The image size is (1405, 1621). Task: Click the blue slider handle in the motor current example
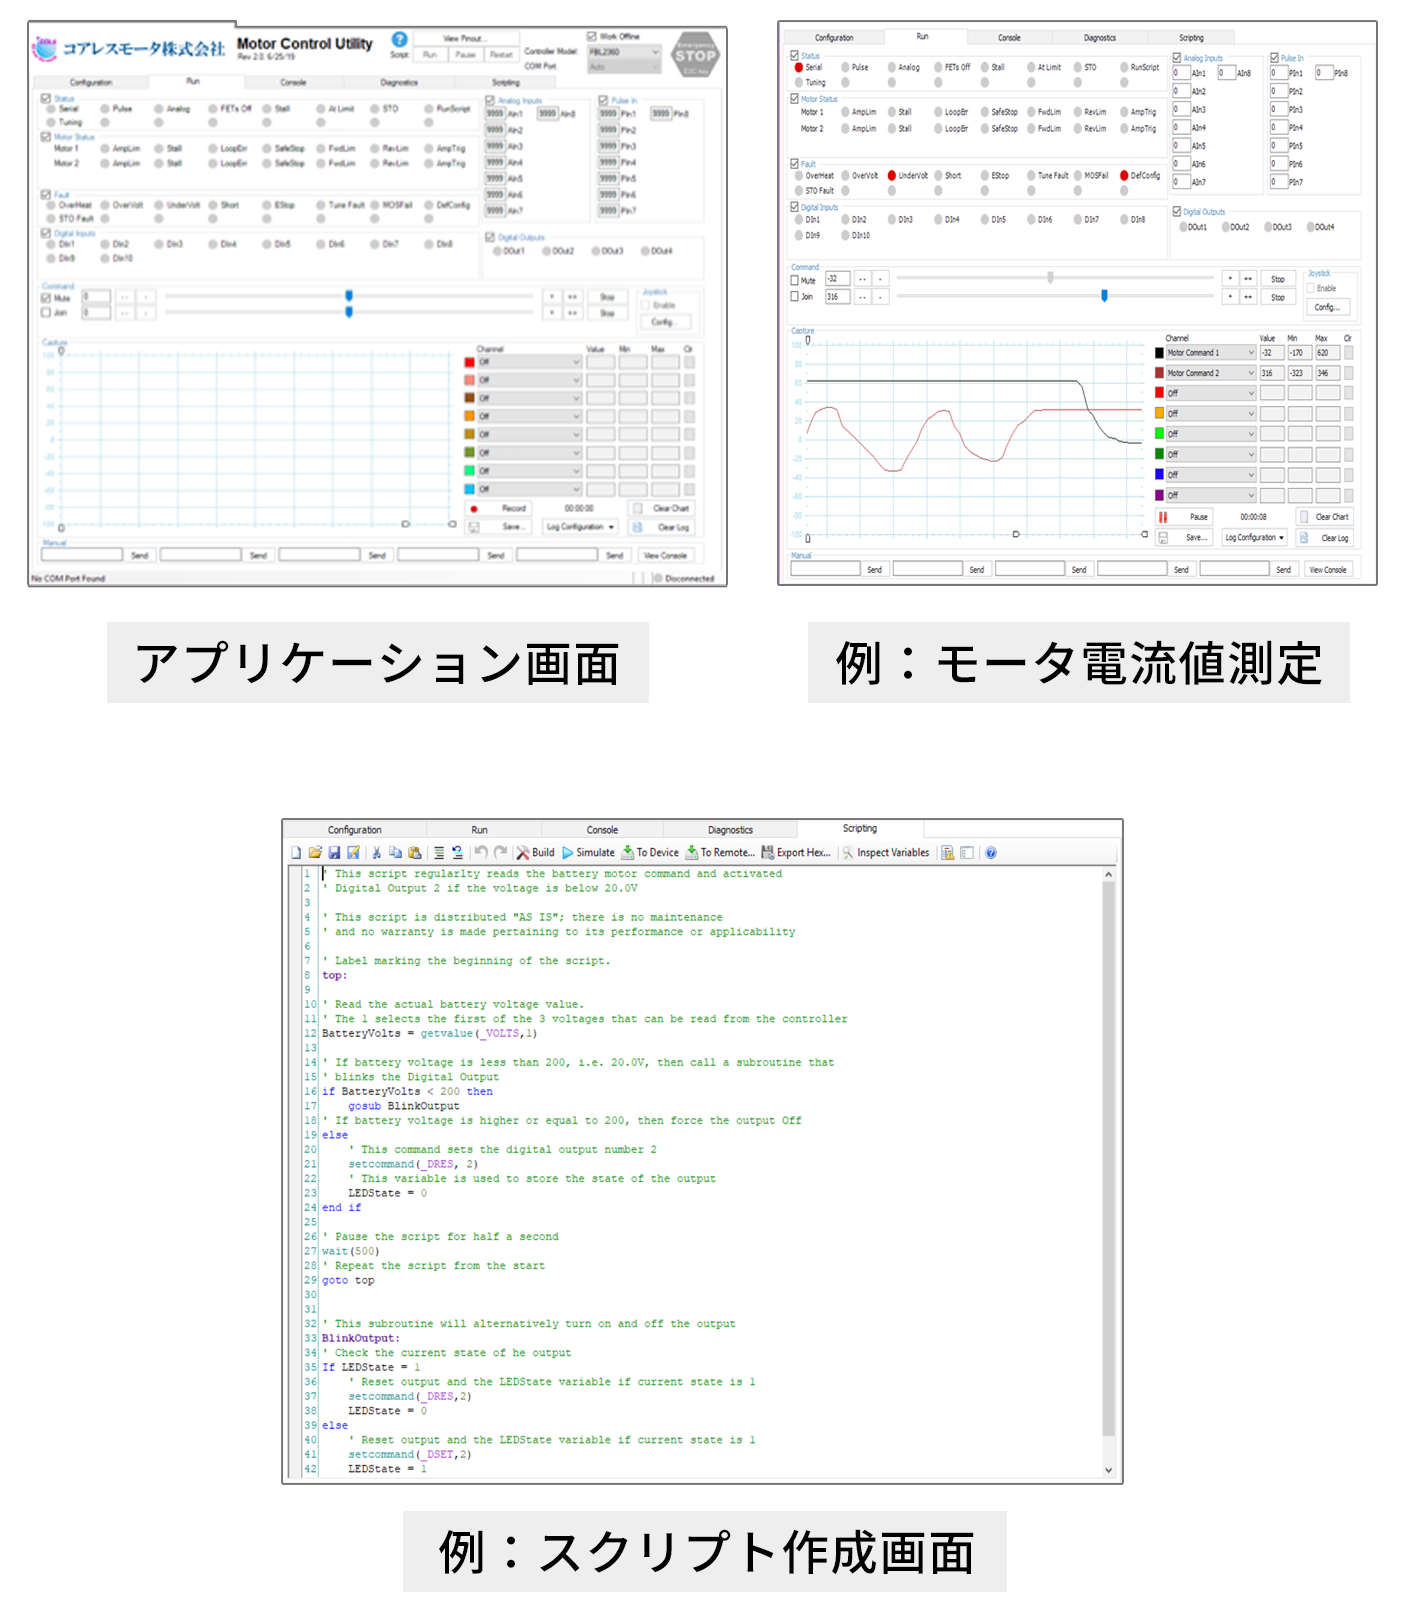coord(1104,296)
